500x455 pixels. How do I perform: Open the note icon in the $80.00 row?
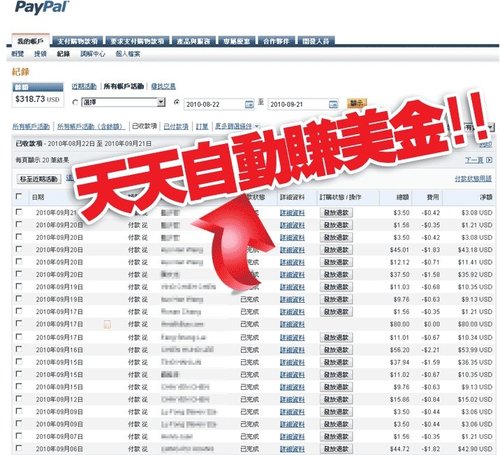point(107,324)
